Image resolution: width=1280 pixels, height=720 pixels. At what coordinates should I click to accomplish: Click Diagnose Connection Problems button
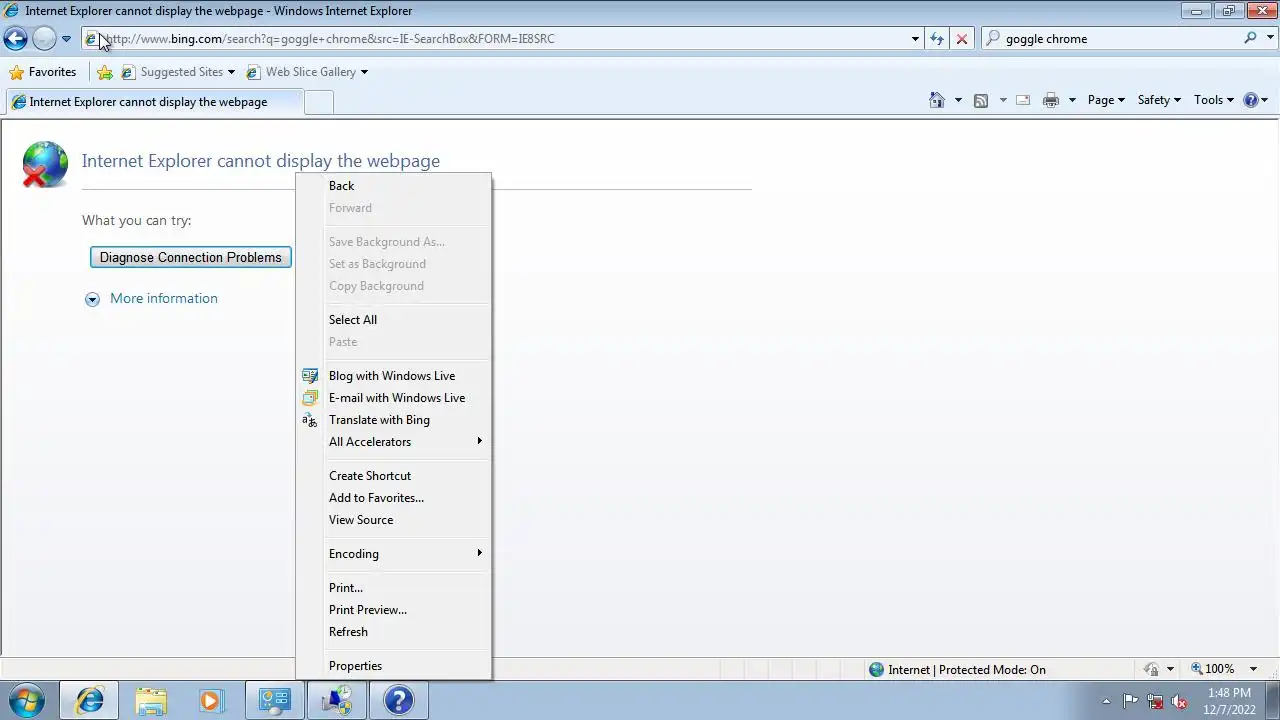190,257
